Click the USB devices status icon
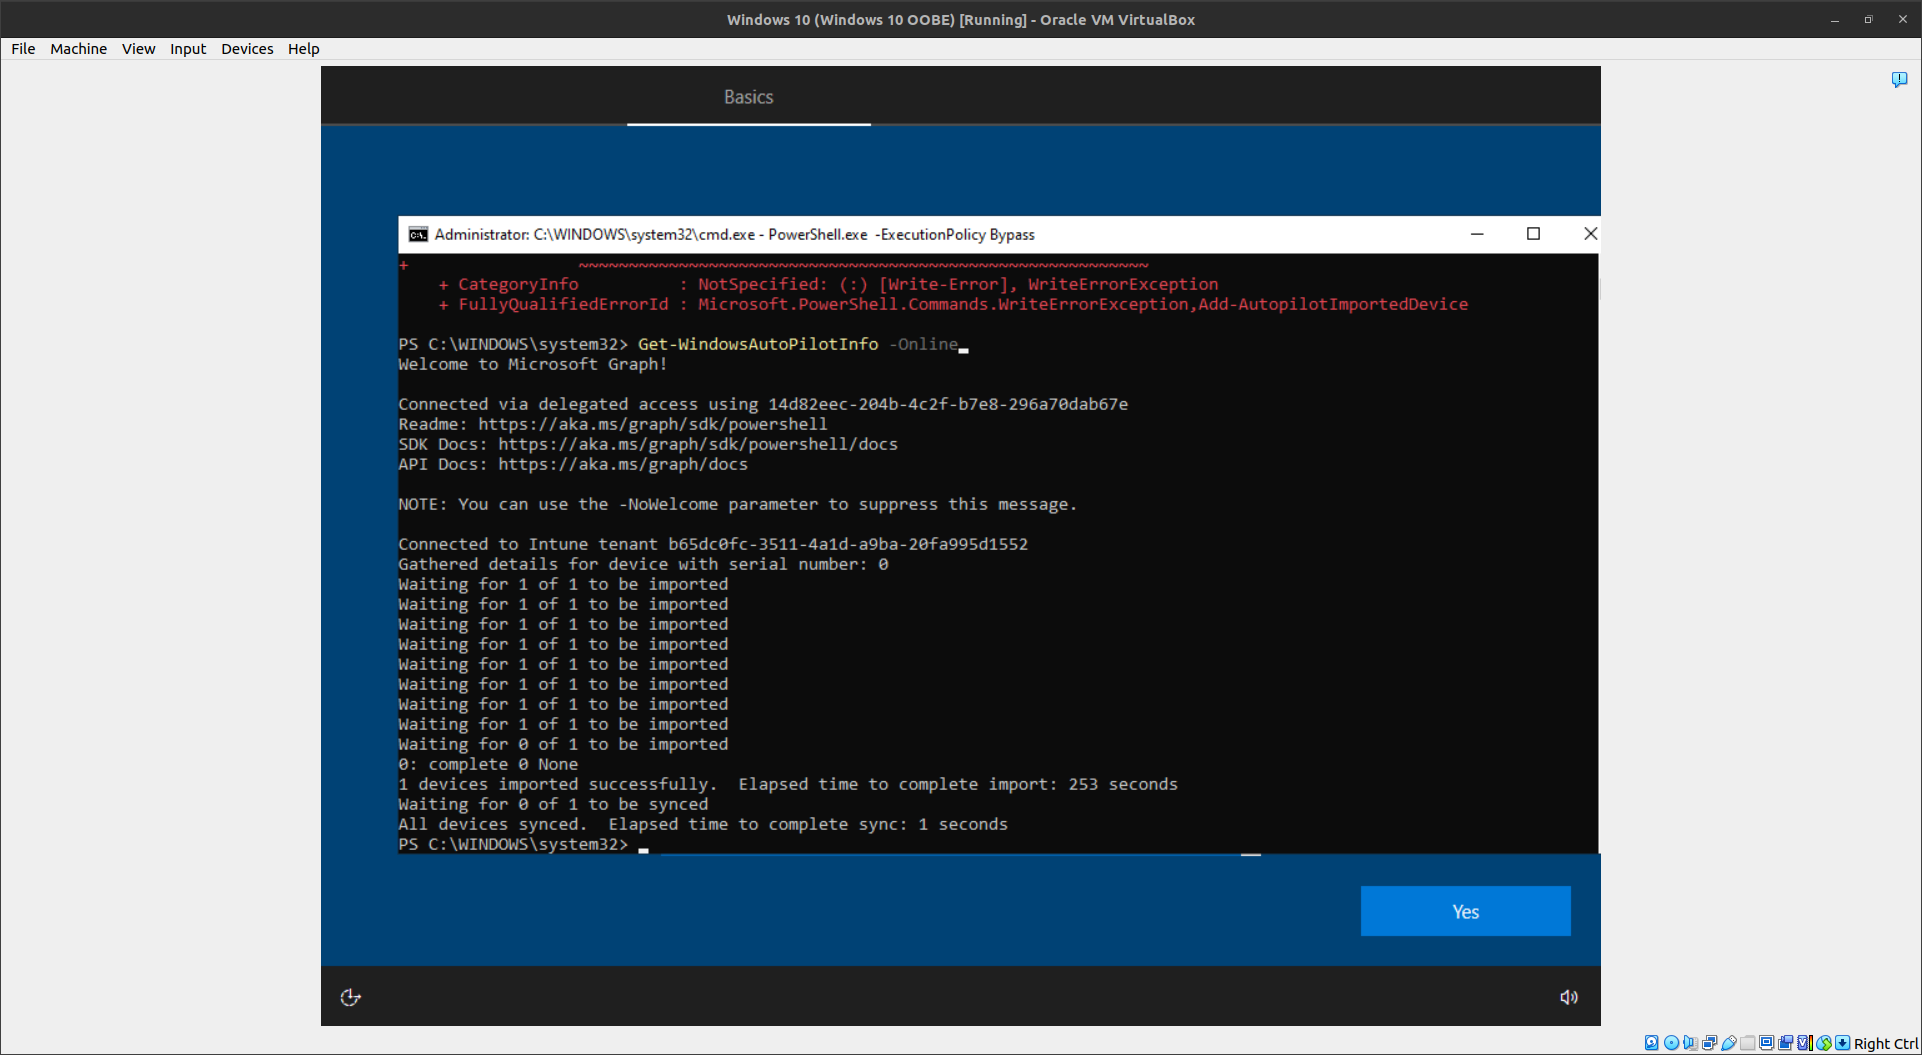Viewport: 1922px width, 1055px height. click(x=1729, y=1043)
